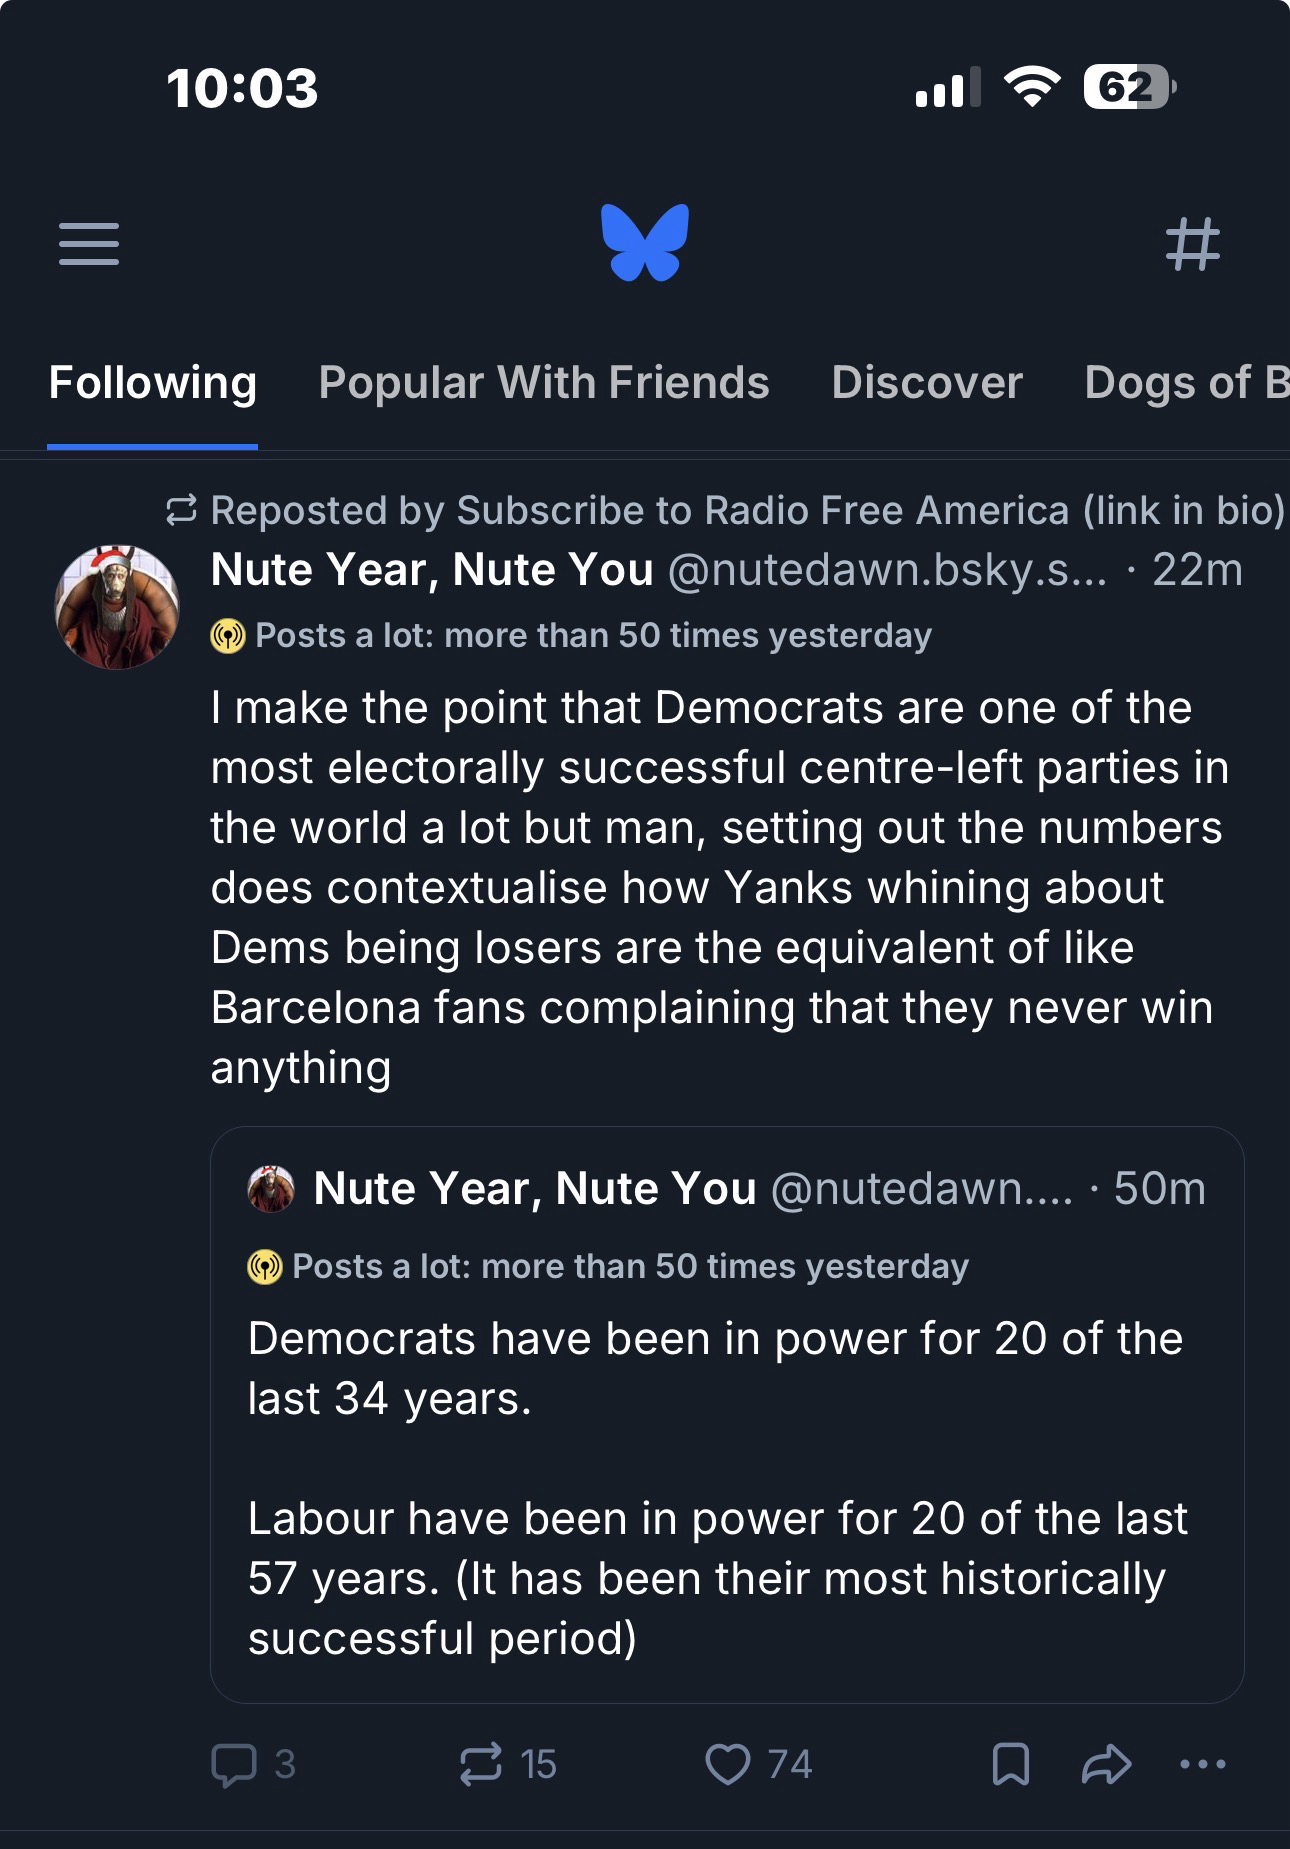This screenshot has height=1849, width=1290.
Task: Like the post with the heart icon
Action: [x=727, y=1764]
